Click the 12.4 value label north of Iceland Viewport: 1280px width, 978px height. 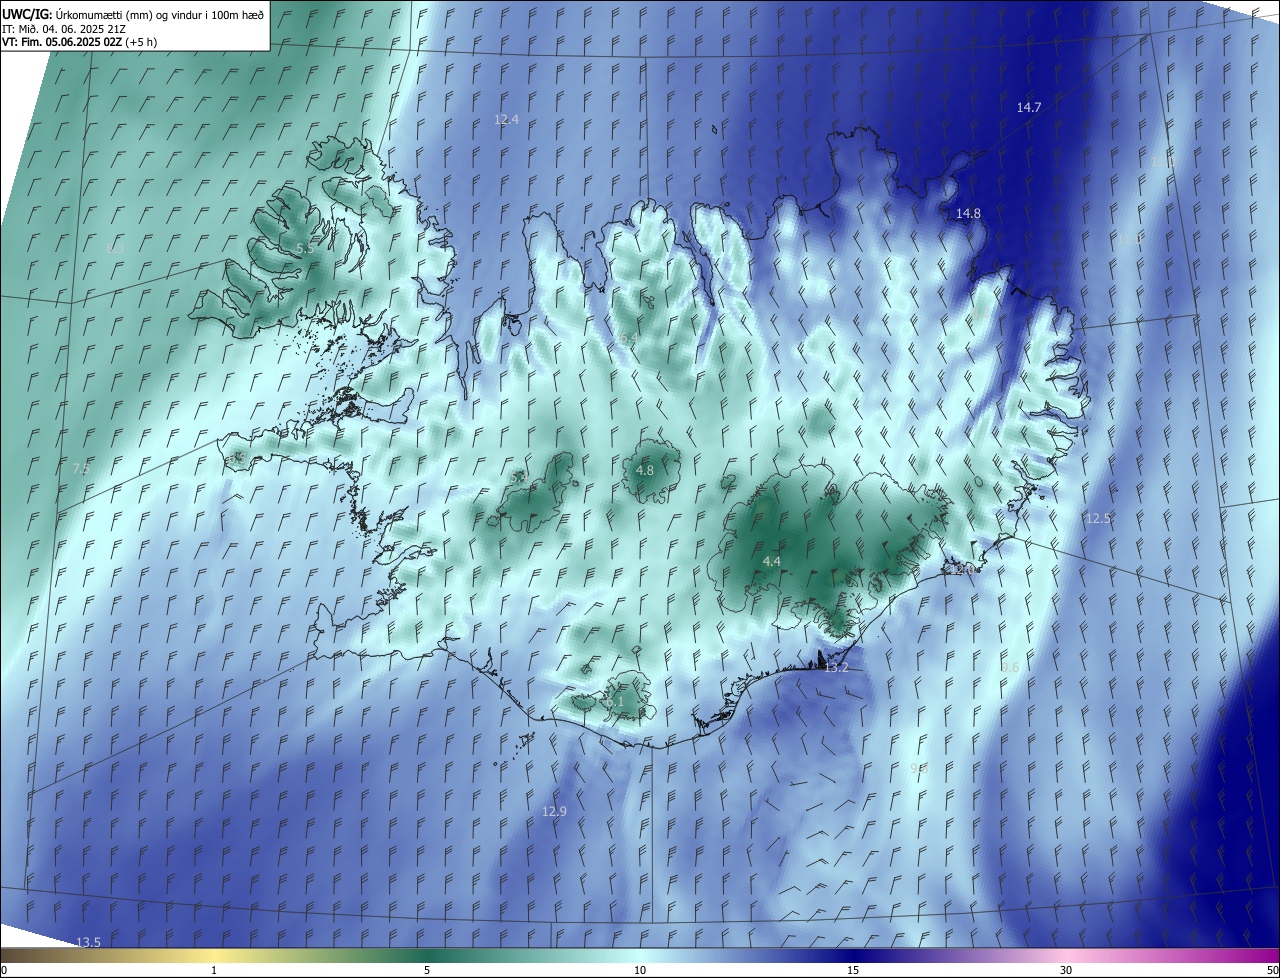click(507, 119)
